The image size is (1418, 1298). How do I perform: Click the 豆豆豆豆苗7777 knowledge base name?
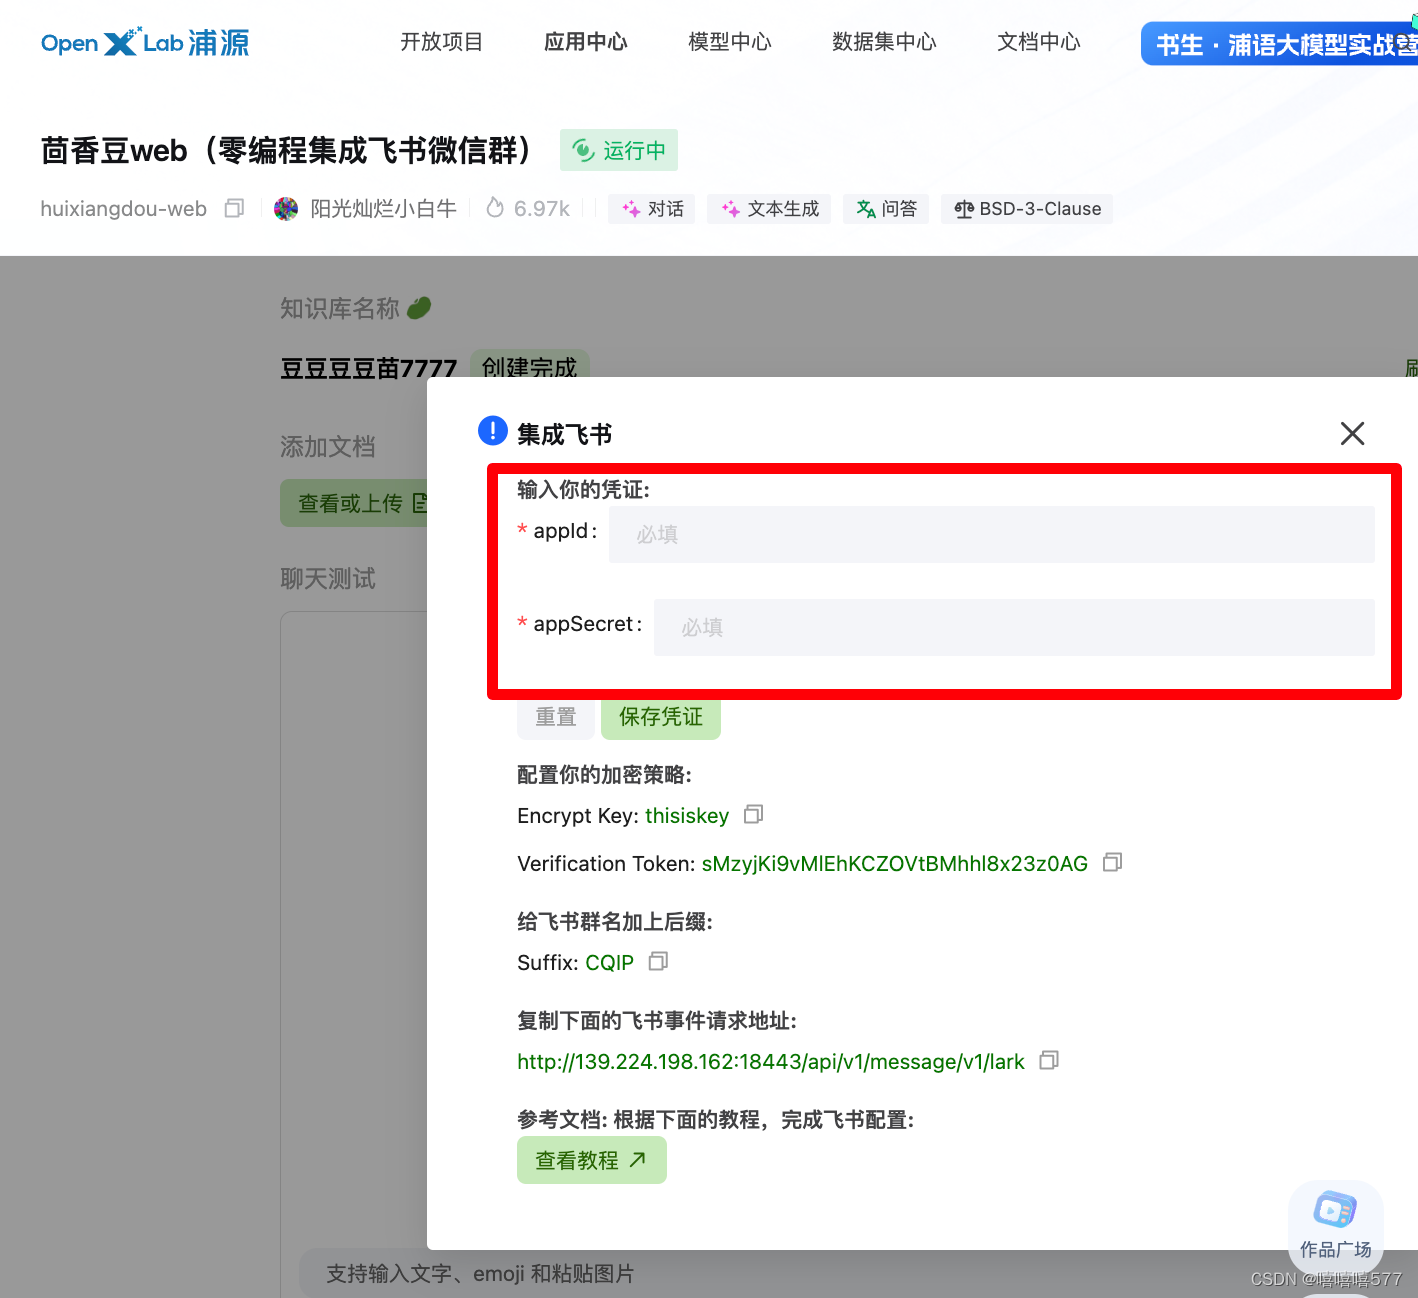368,368
